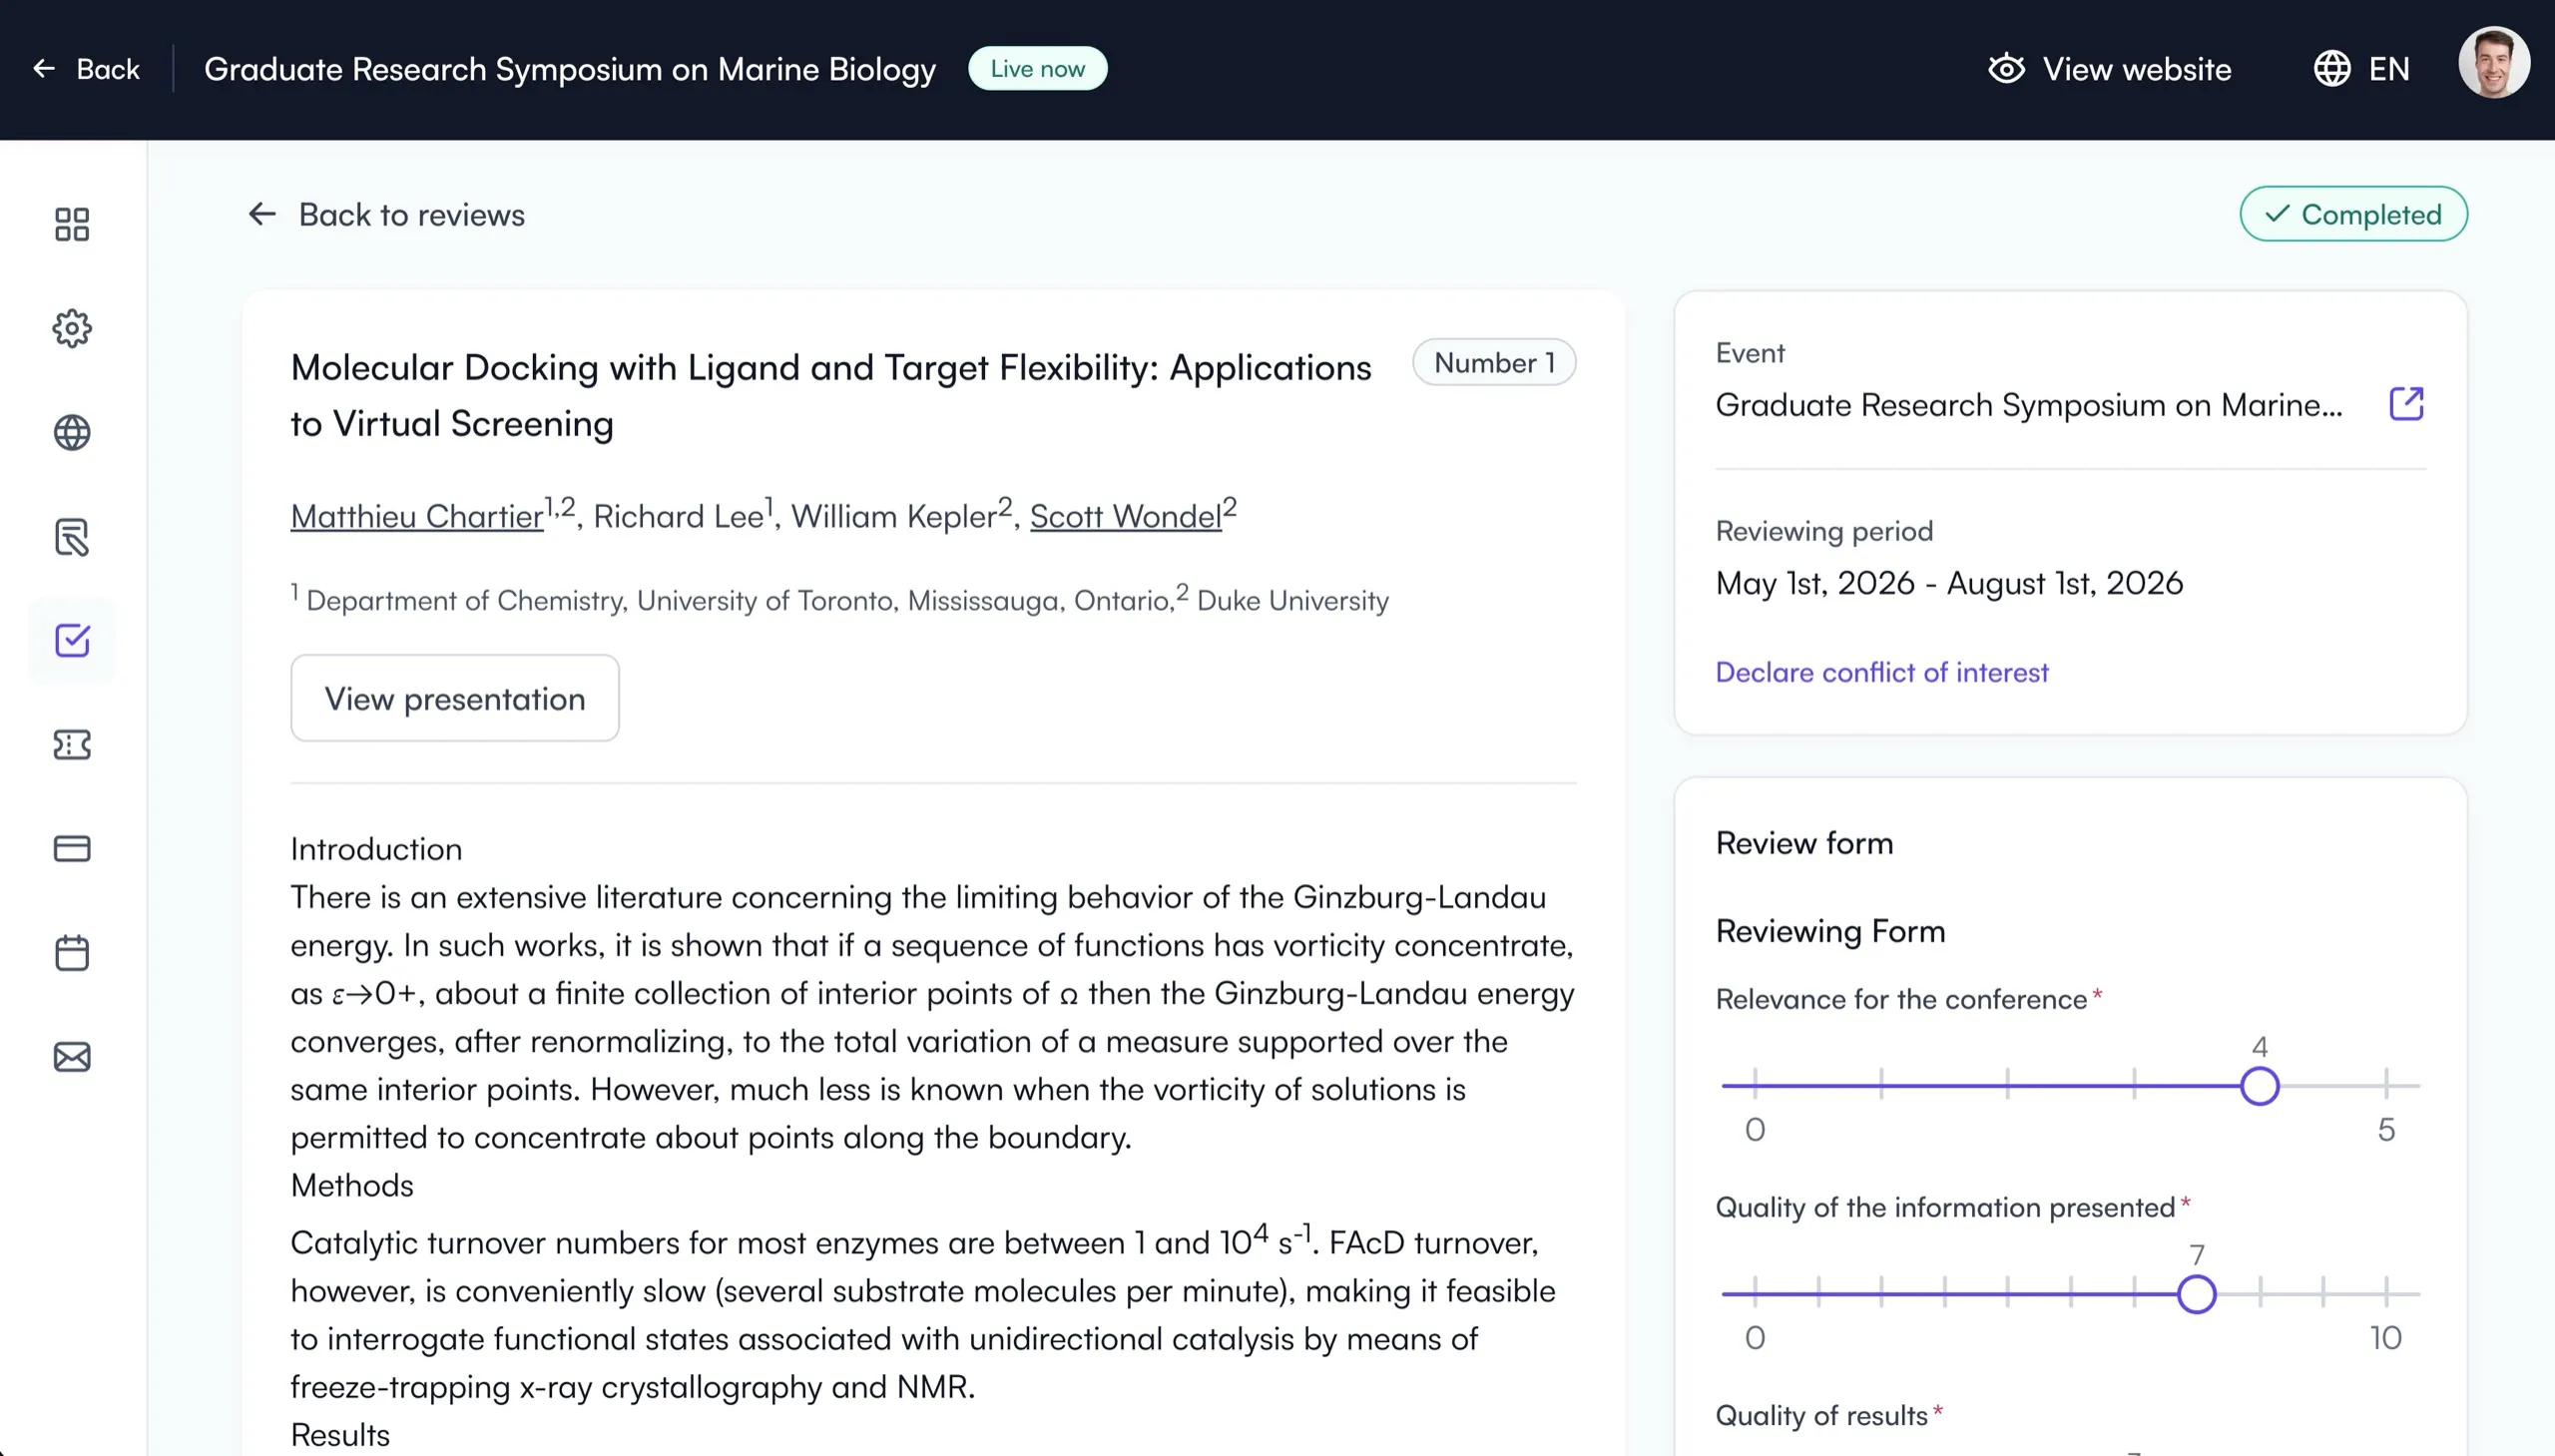2555x1456 pixels.
Task: Open the mail envelope icon in sidebar
Action: (72, 1057)
